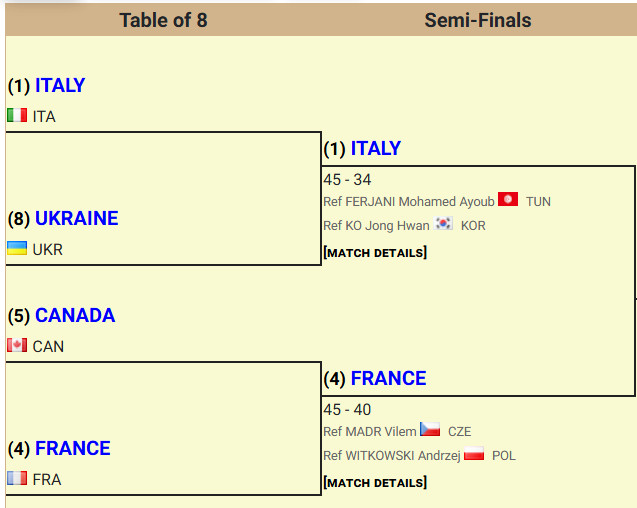Click the Korea flag beside referee KO
Image resolution: width=637 pixels, height=508 pixels.
tap(443, 225)
